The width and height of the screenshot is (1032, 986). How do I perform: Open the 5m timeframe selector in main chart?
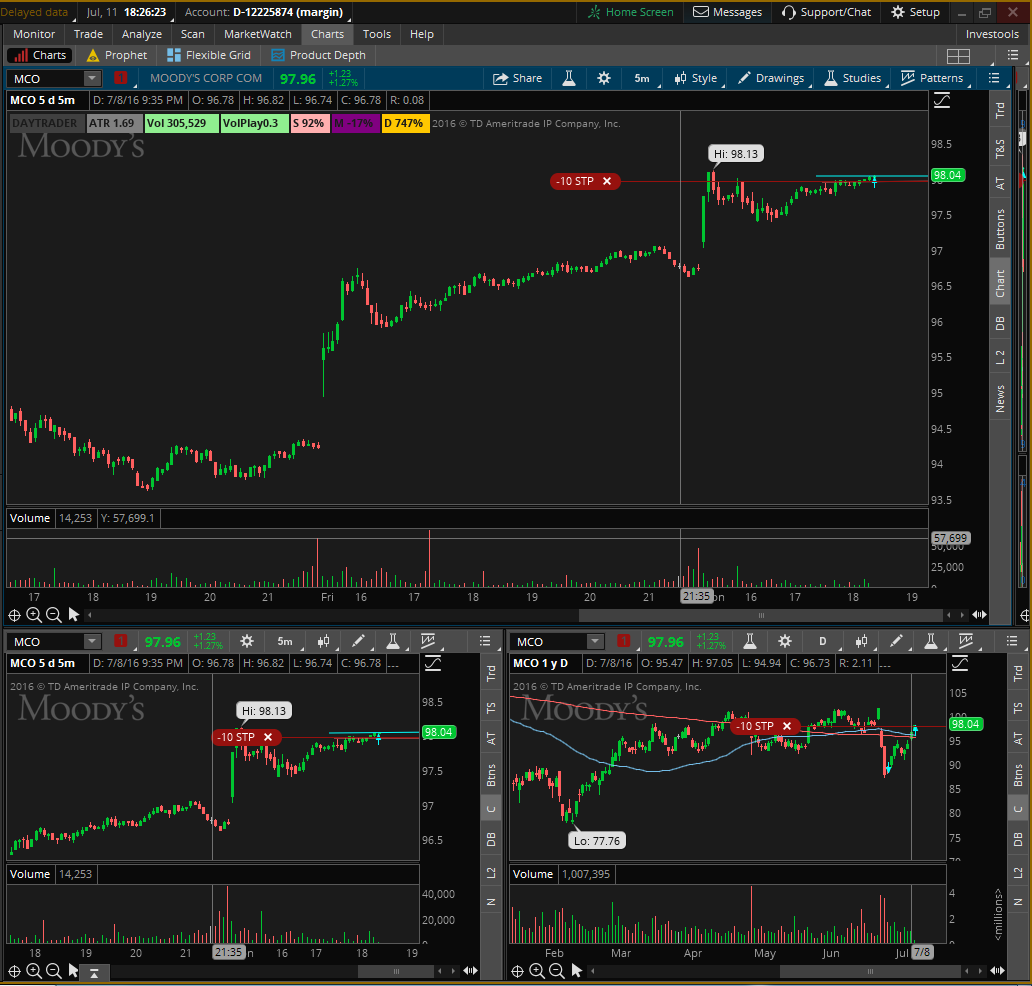click(x=642, y=78)
